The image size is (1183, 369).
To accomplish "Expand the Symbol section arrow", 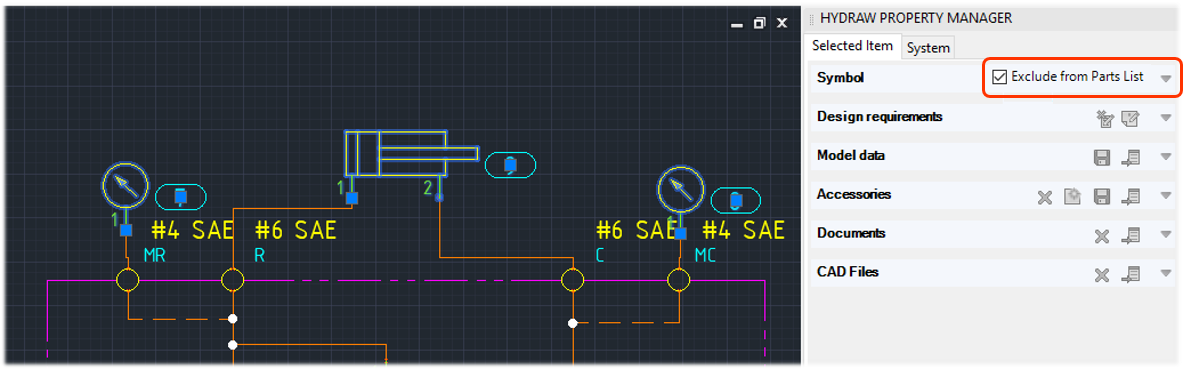I will point(1166,78).
